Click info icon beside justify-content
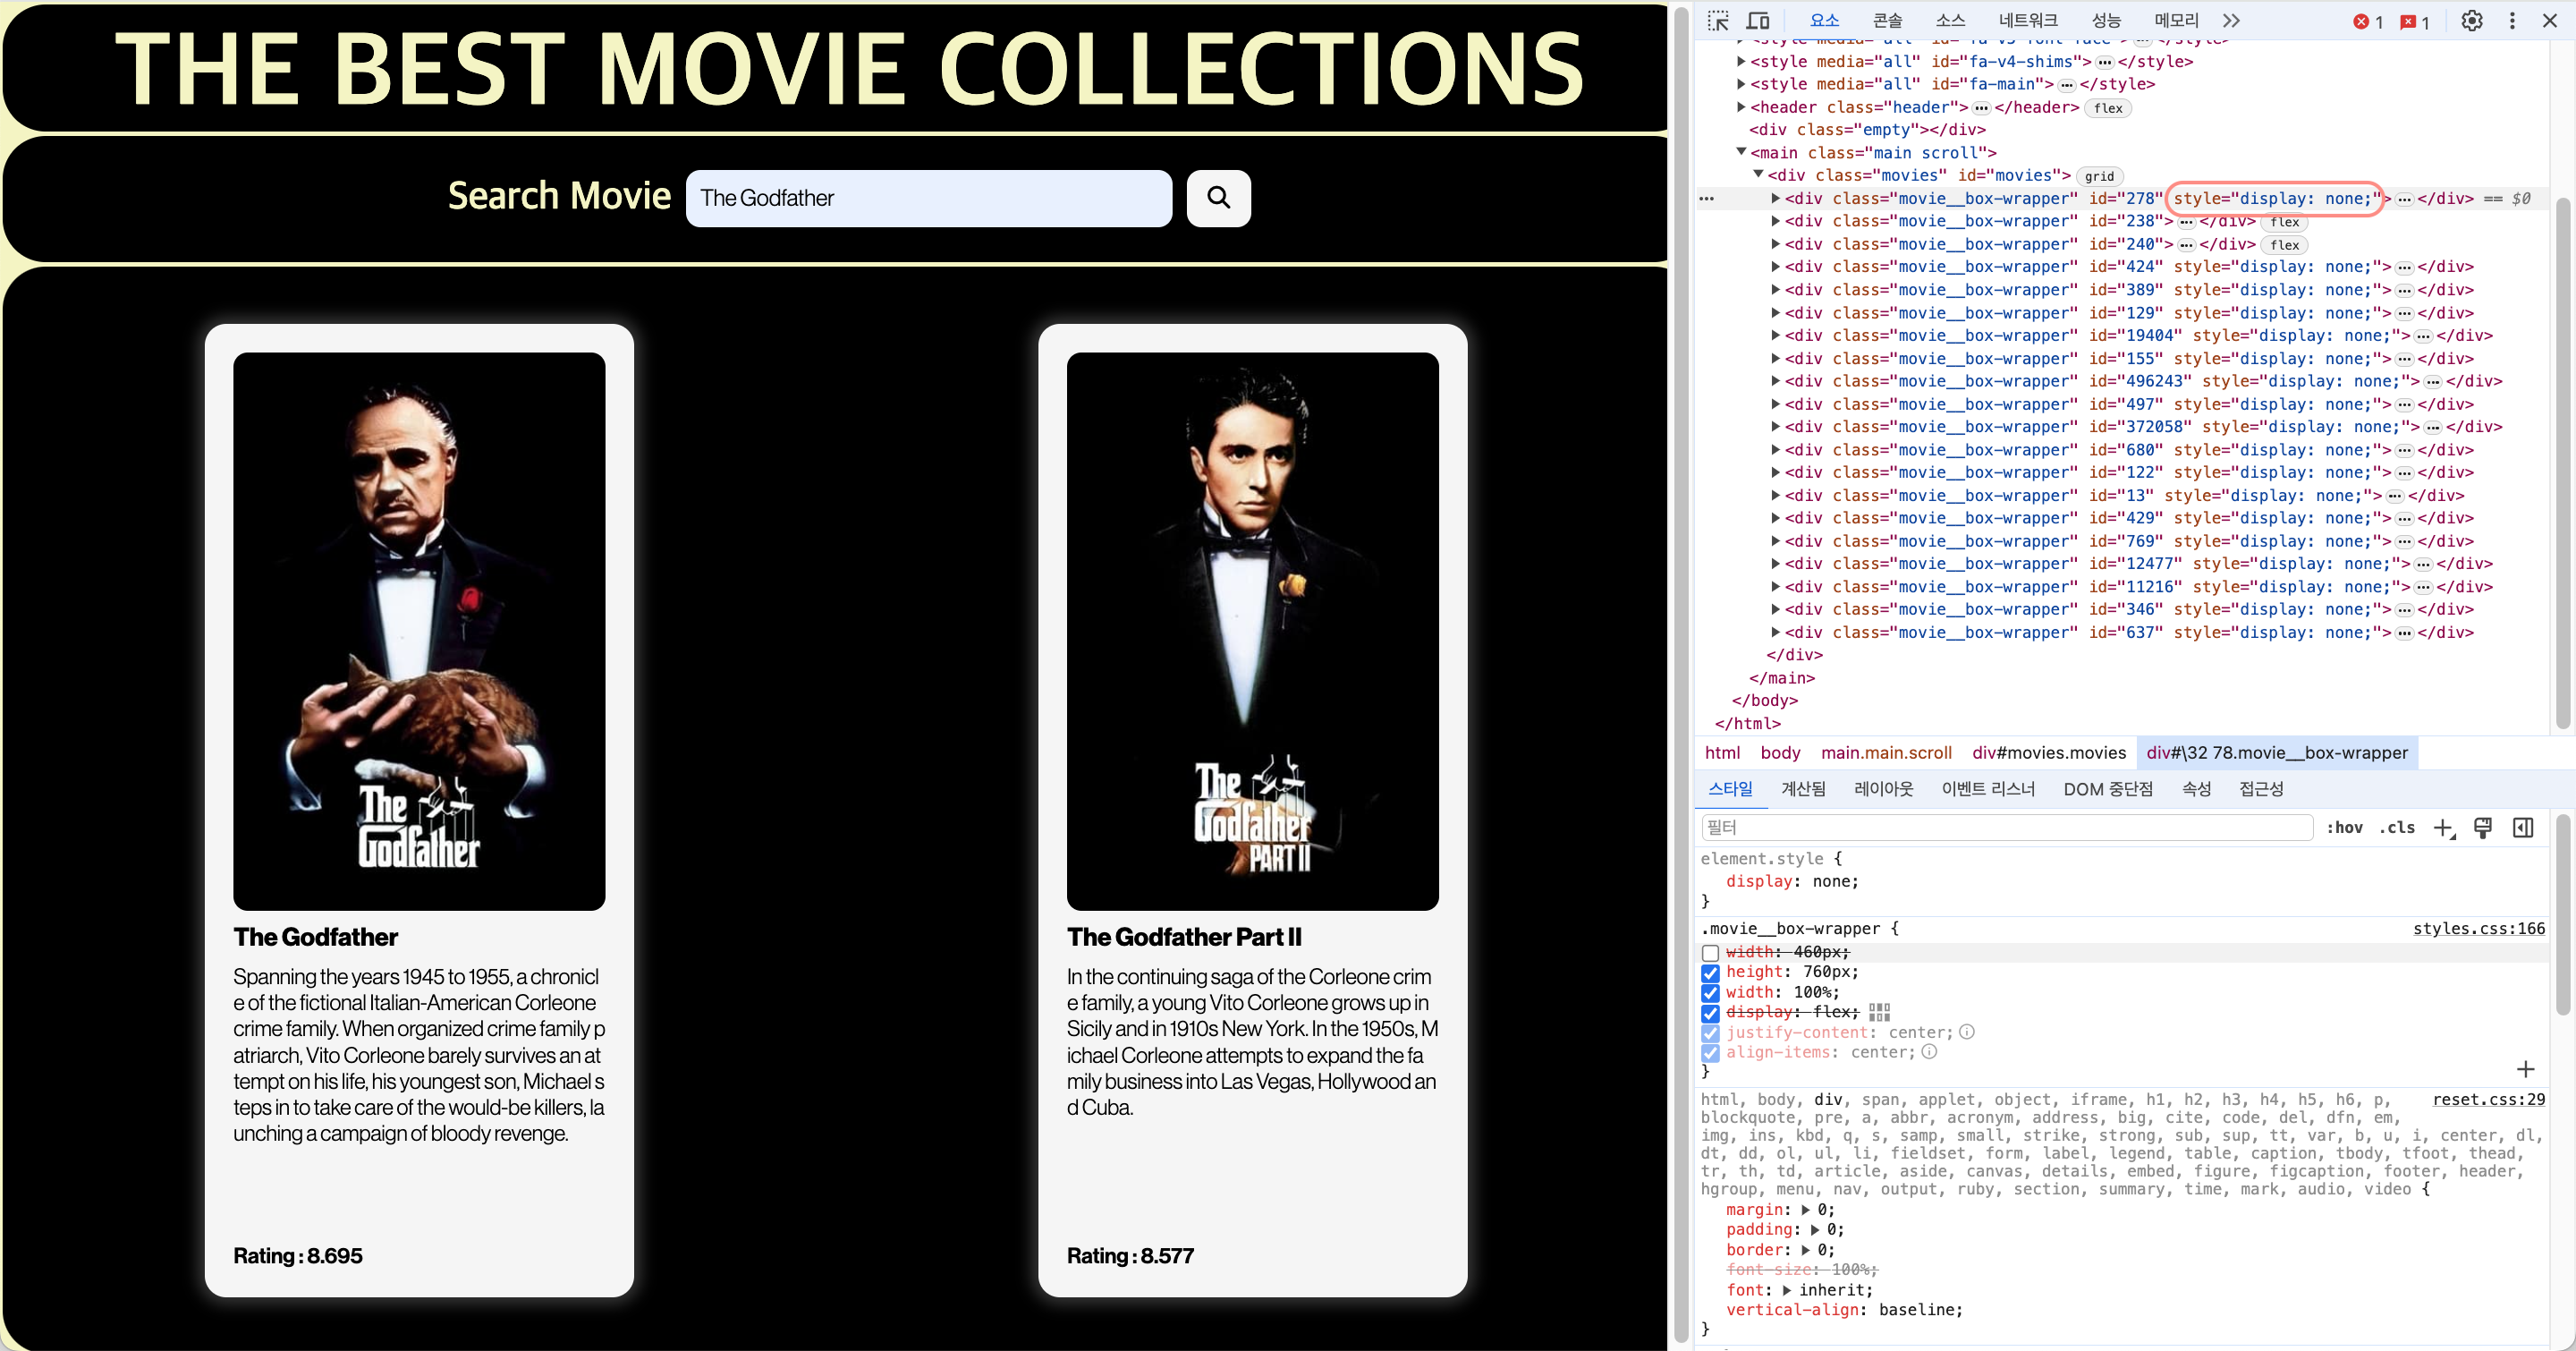The image size is (2576, 1351). point(1966,1032)
